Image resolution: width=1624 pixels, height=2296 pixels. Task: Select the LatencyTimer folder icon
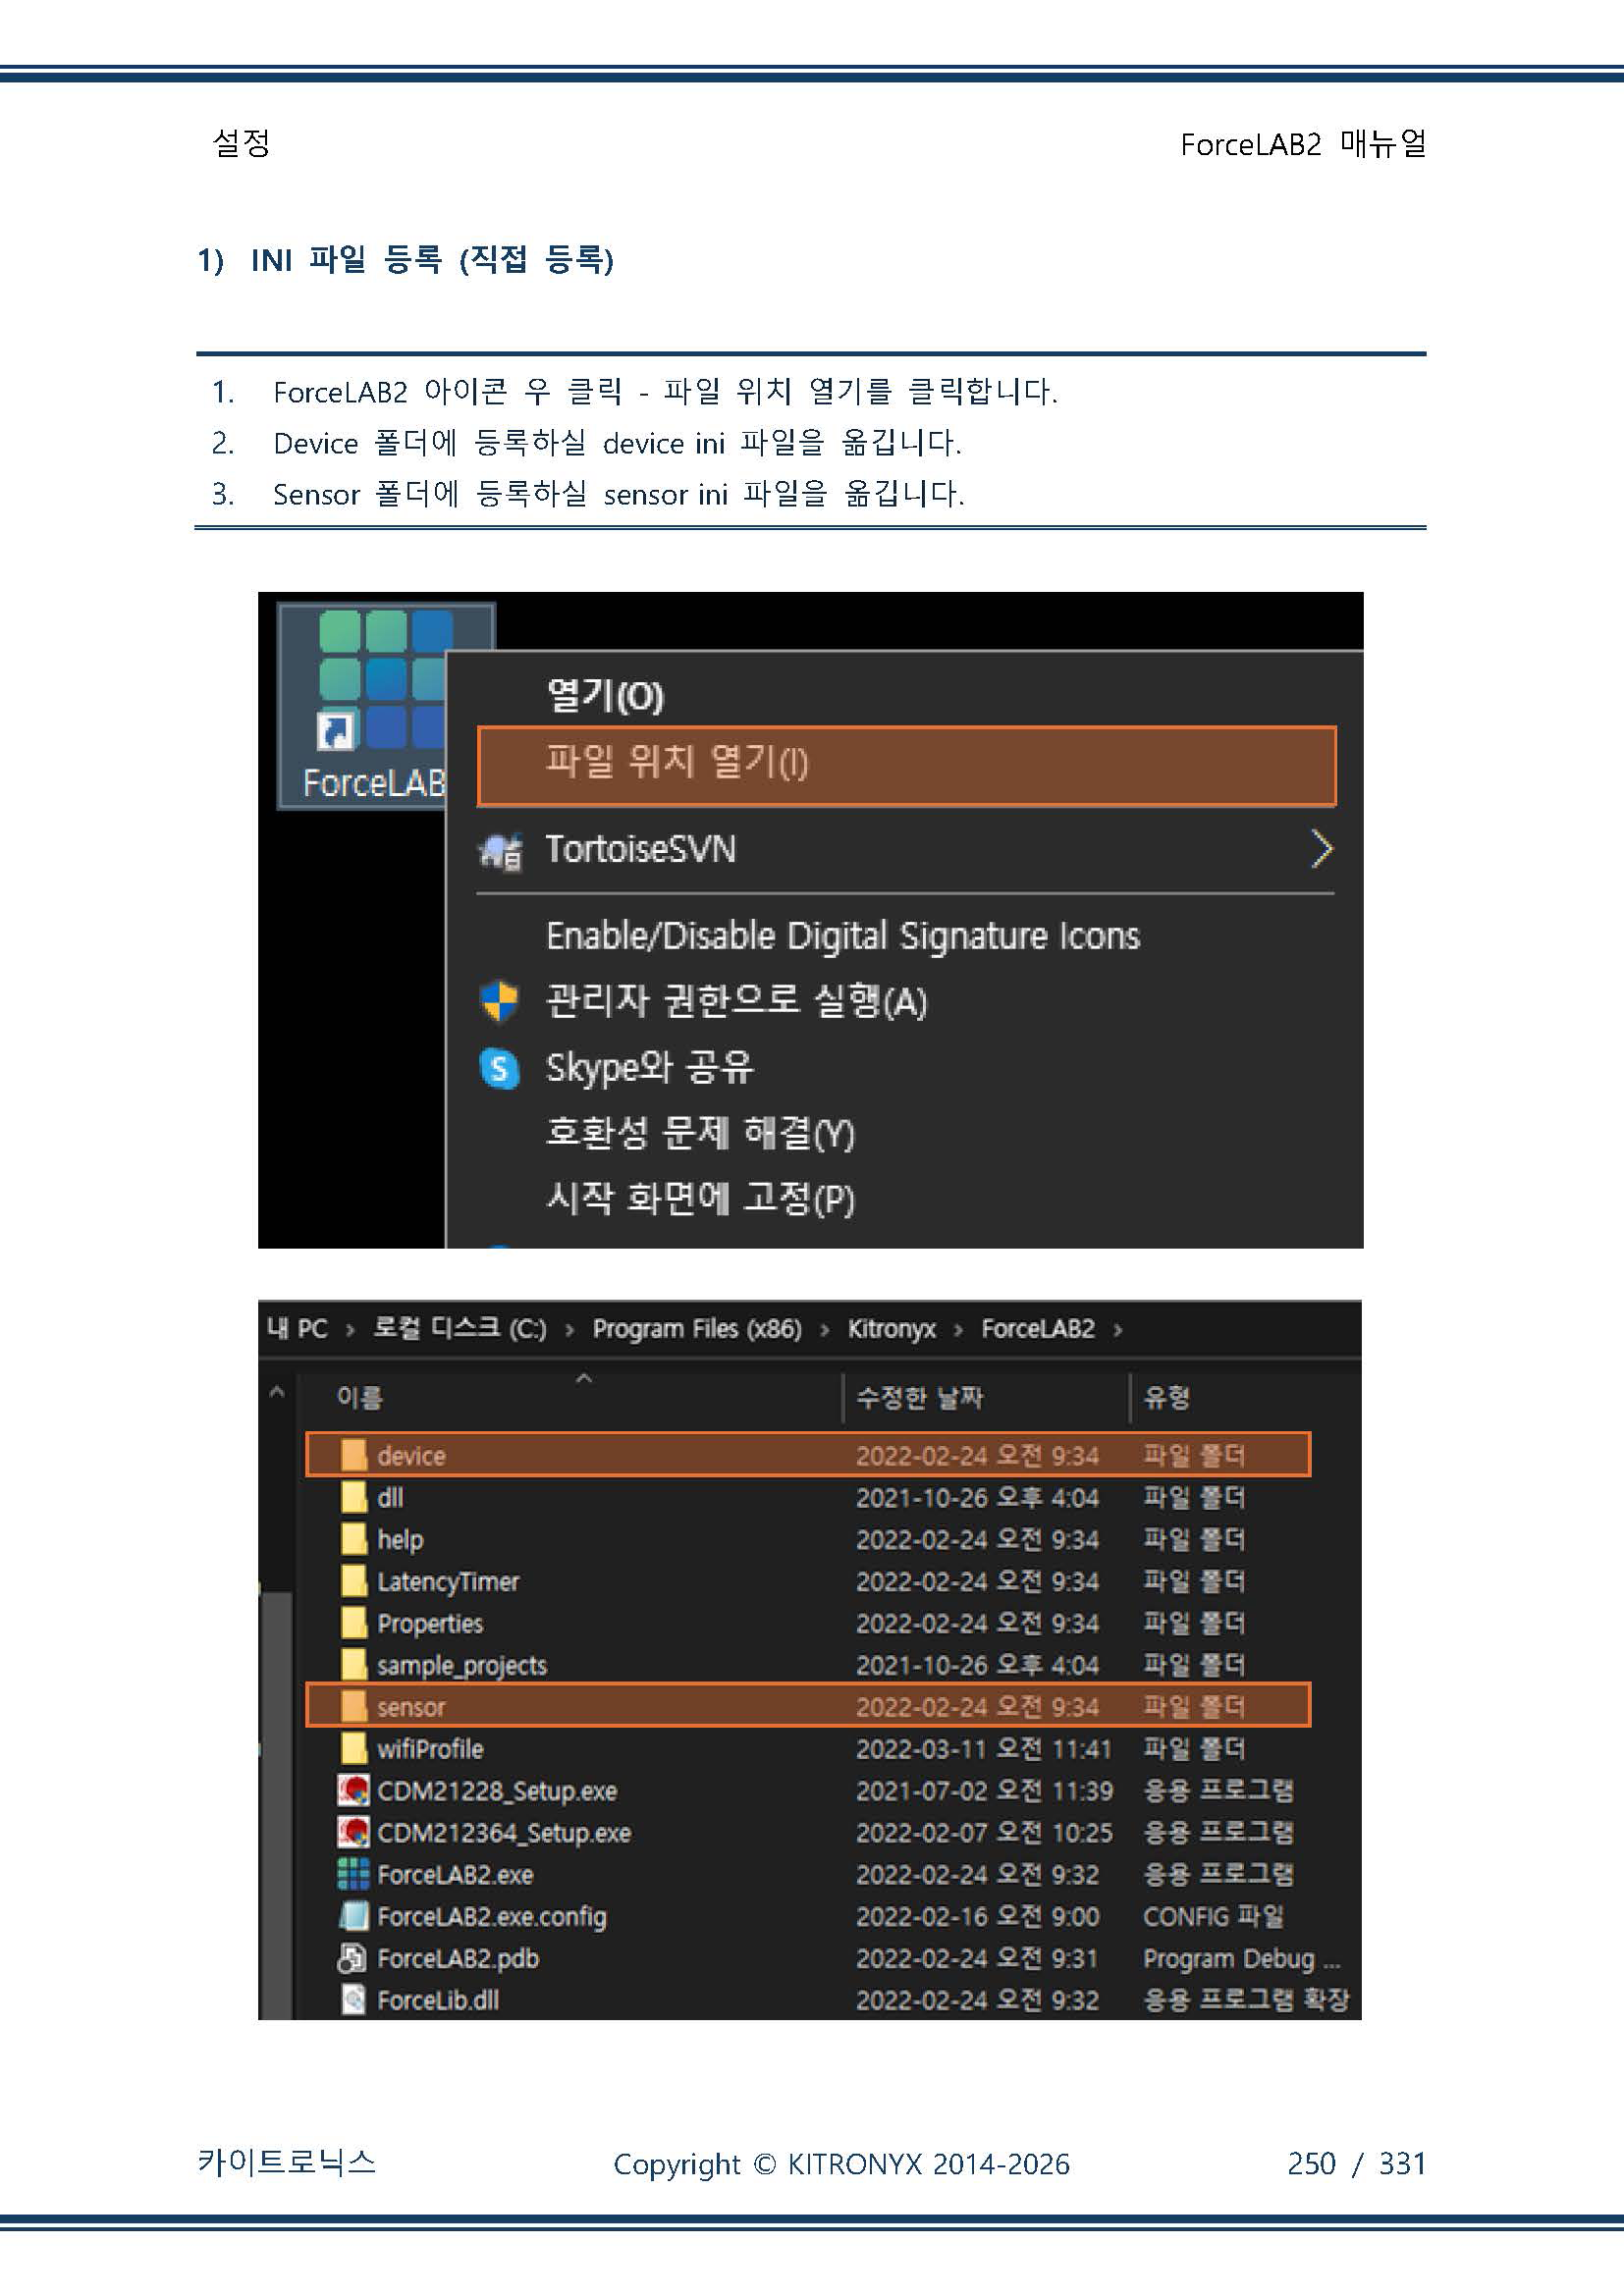(x=353, y=1581)
